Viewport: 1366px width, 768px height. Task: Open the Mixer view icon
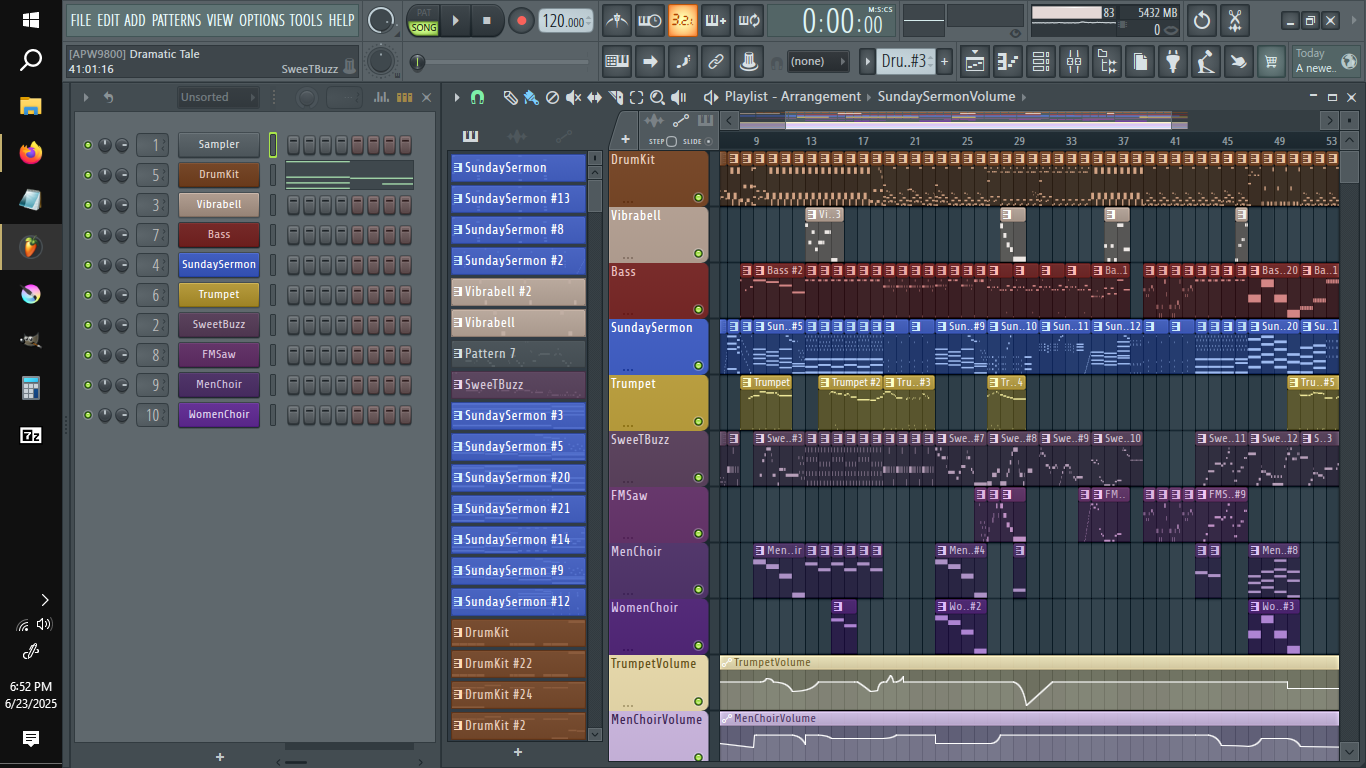click(x=1074, y=62)
